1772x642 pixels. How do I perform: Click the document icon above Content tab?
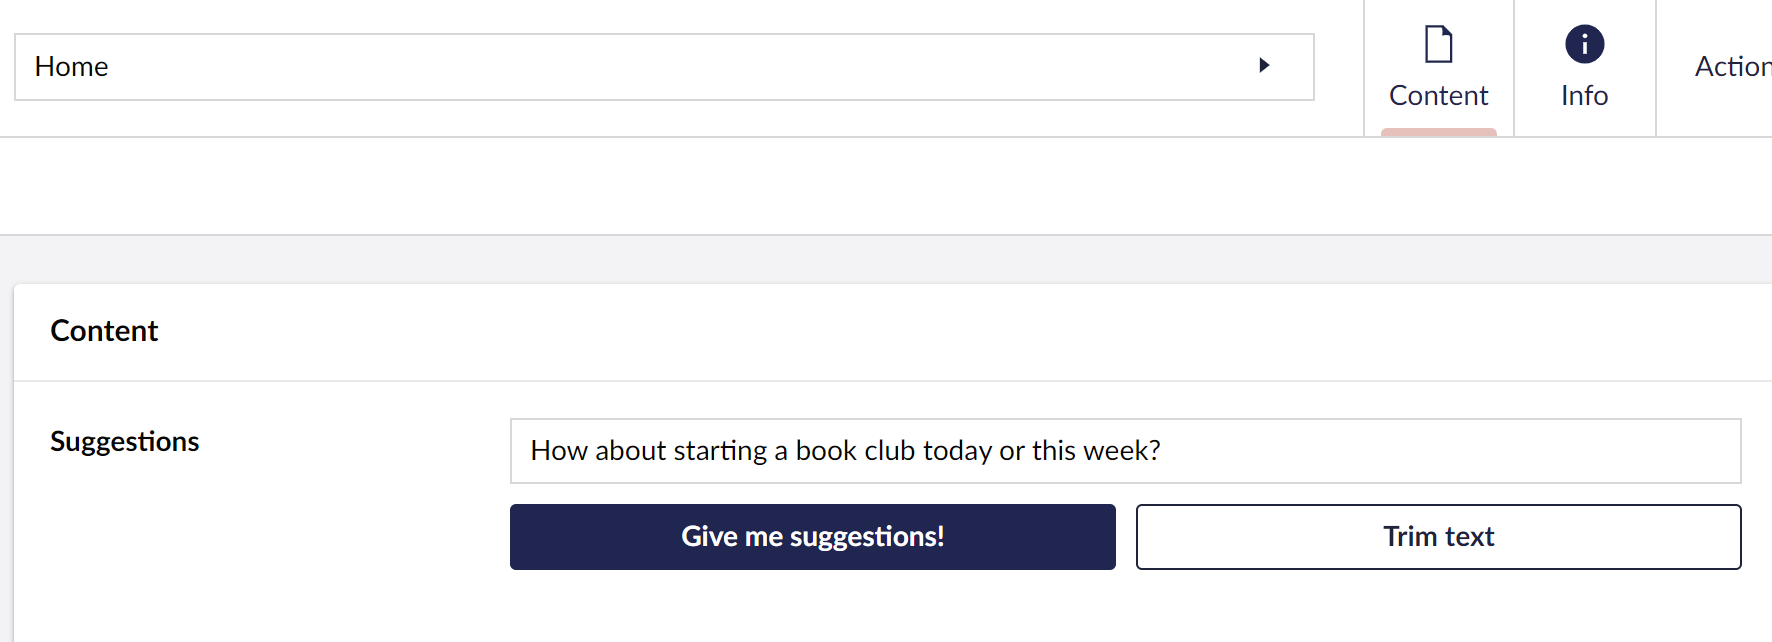(x=1438, y=44)
